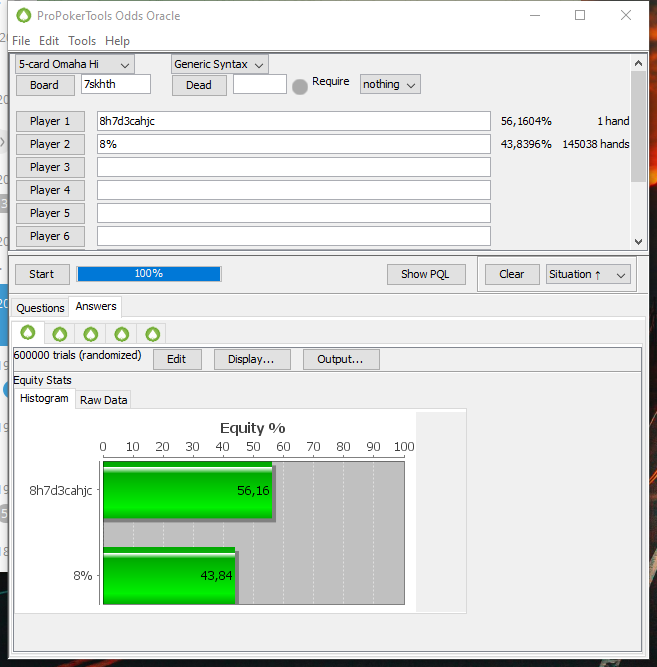The height and width of the screenshot is (667, 657).
Task: Click Player 1 equity text 56,1604%
Action: coord(526,121)
